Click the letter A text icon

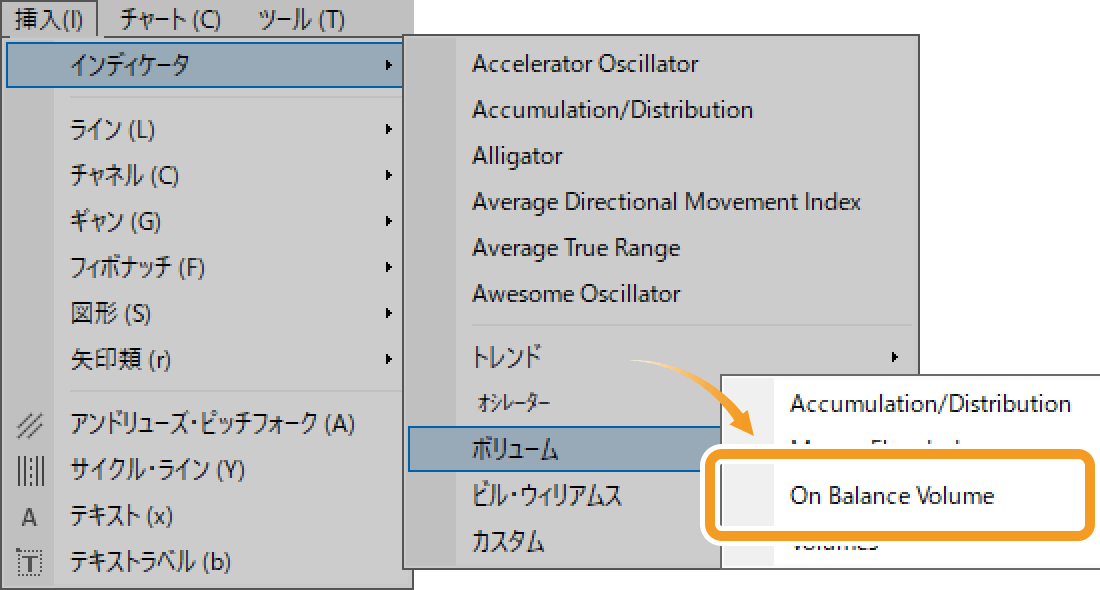29,517
